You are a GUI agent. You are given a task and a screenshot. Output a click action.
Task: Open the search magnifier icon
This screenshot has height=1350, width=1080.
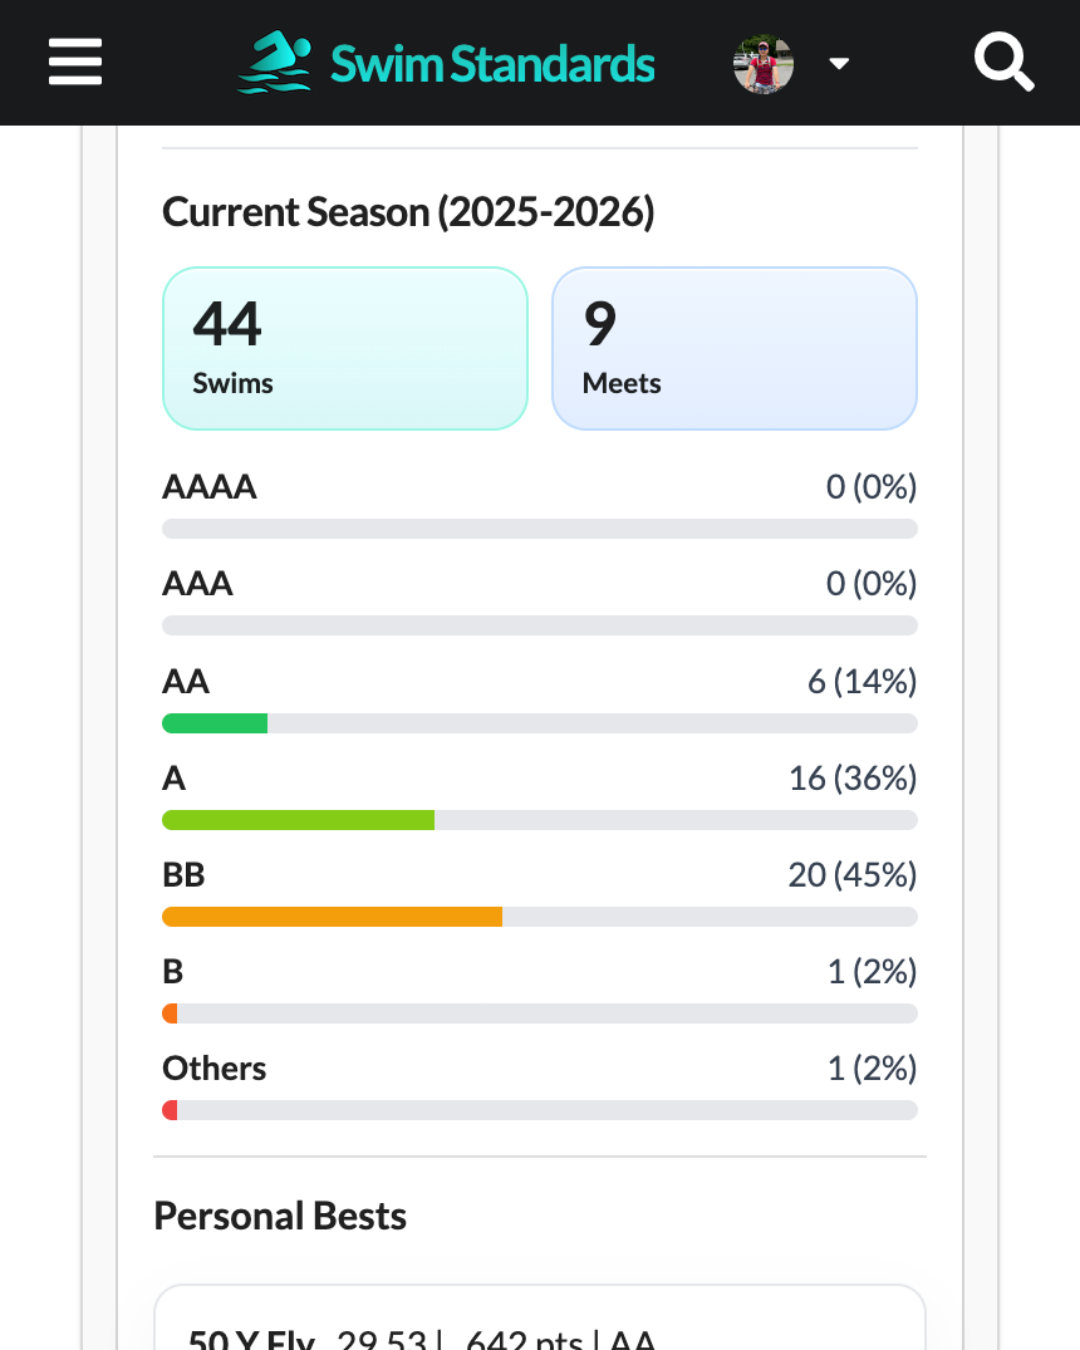1003,62
